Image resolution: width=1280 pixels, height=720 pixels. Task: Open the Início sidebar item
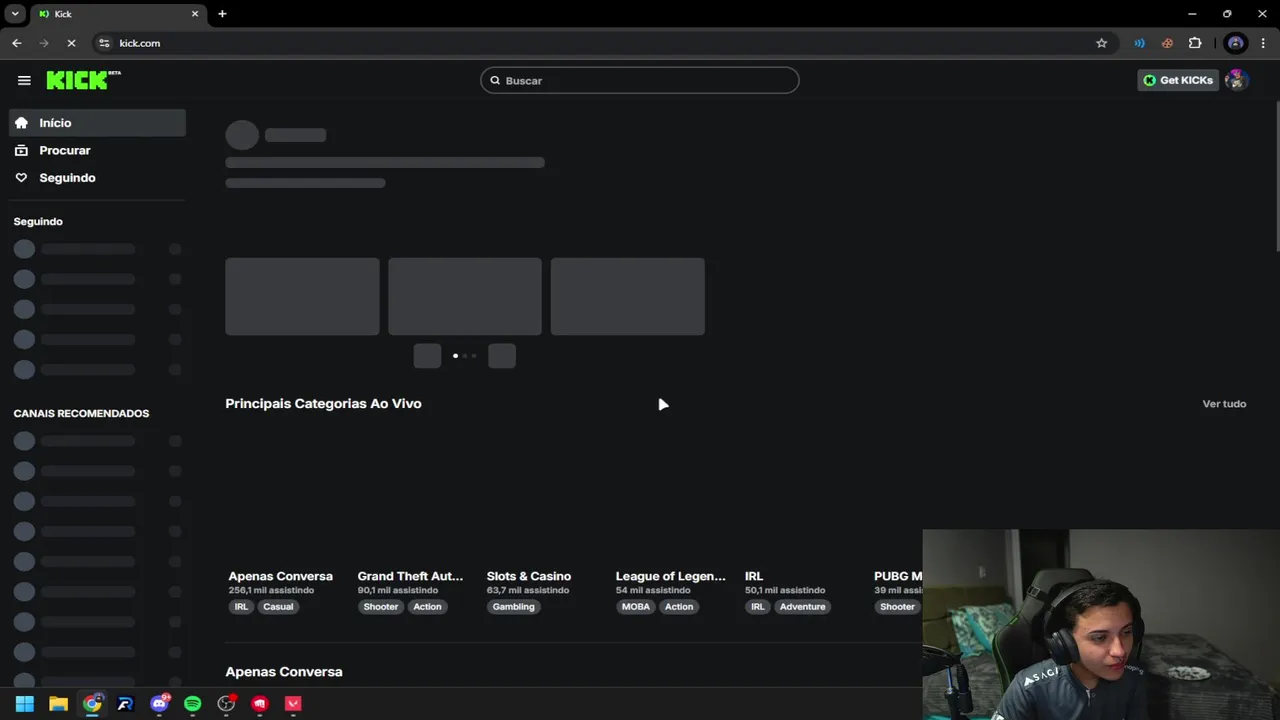97,123
